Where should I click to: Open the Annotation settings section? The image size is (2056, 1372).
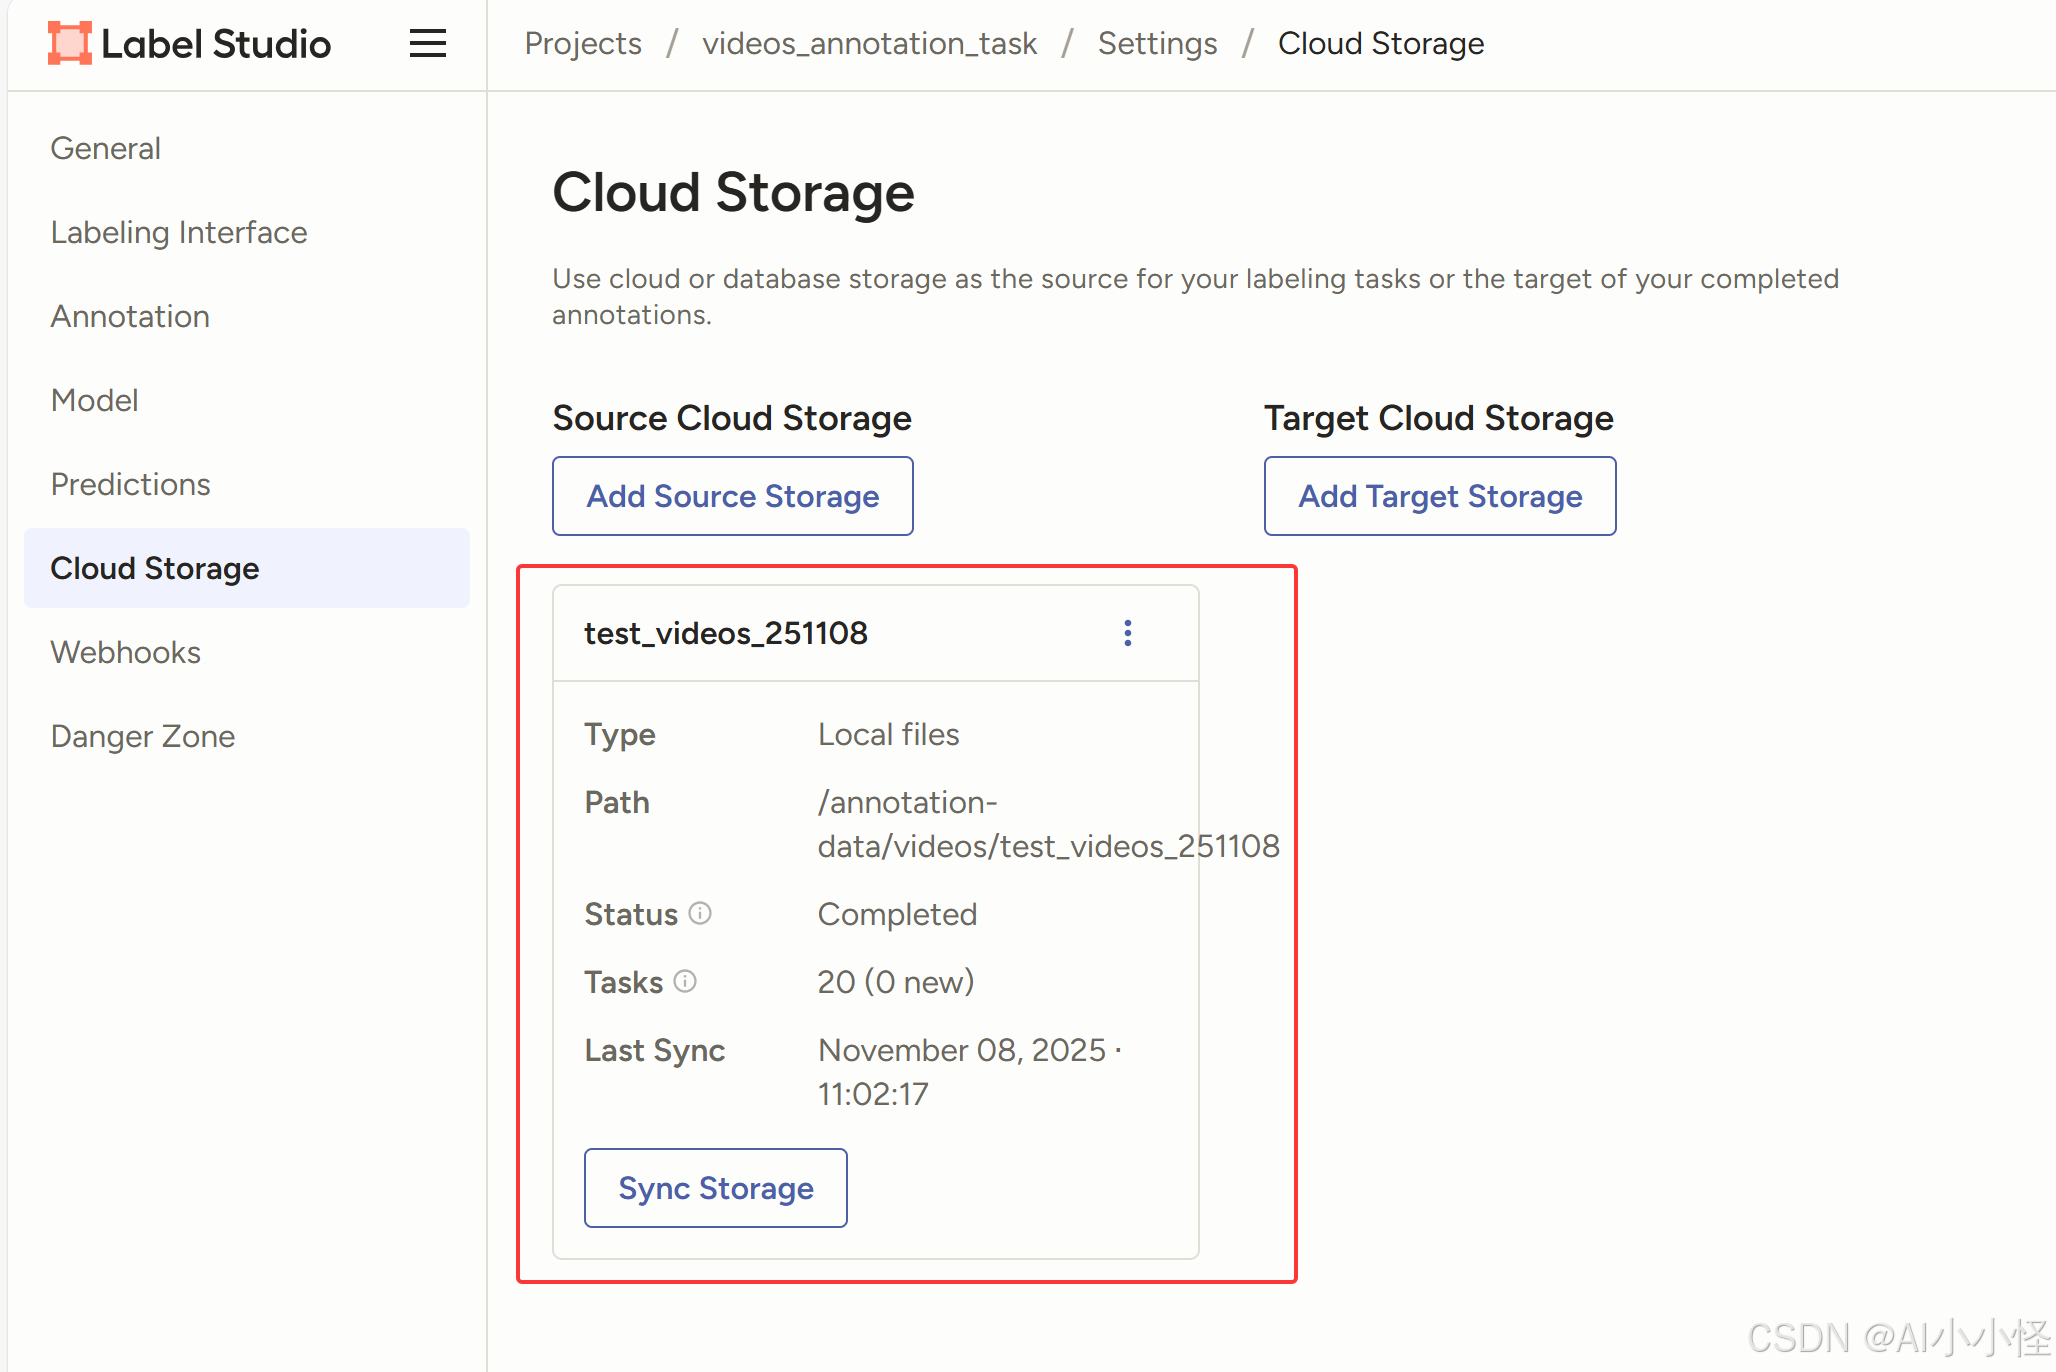coord(130,316)
